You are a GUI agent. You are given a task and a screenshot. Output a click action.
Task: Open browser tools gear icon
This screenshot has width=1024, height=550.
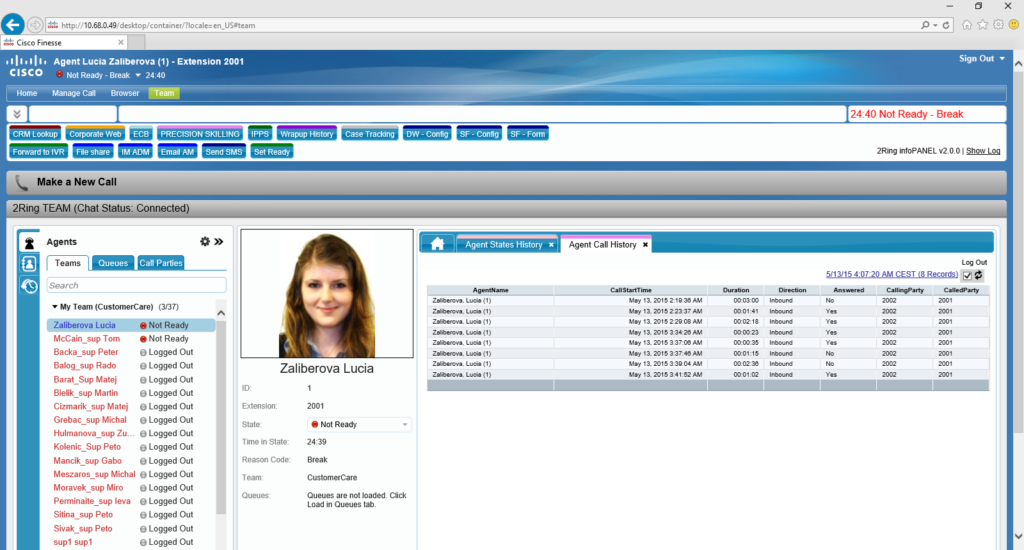[x=998, y=25]
